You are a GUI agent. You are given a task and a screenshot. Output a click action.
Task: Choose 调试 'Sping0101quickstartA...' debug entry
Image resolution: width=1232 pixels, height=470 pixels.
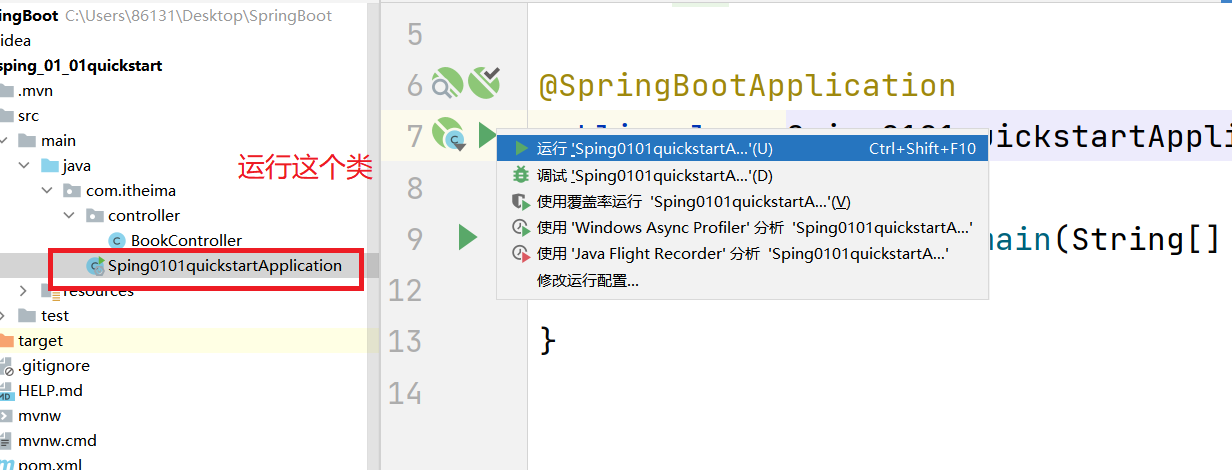[x=743, y=175]
